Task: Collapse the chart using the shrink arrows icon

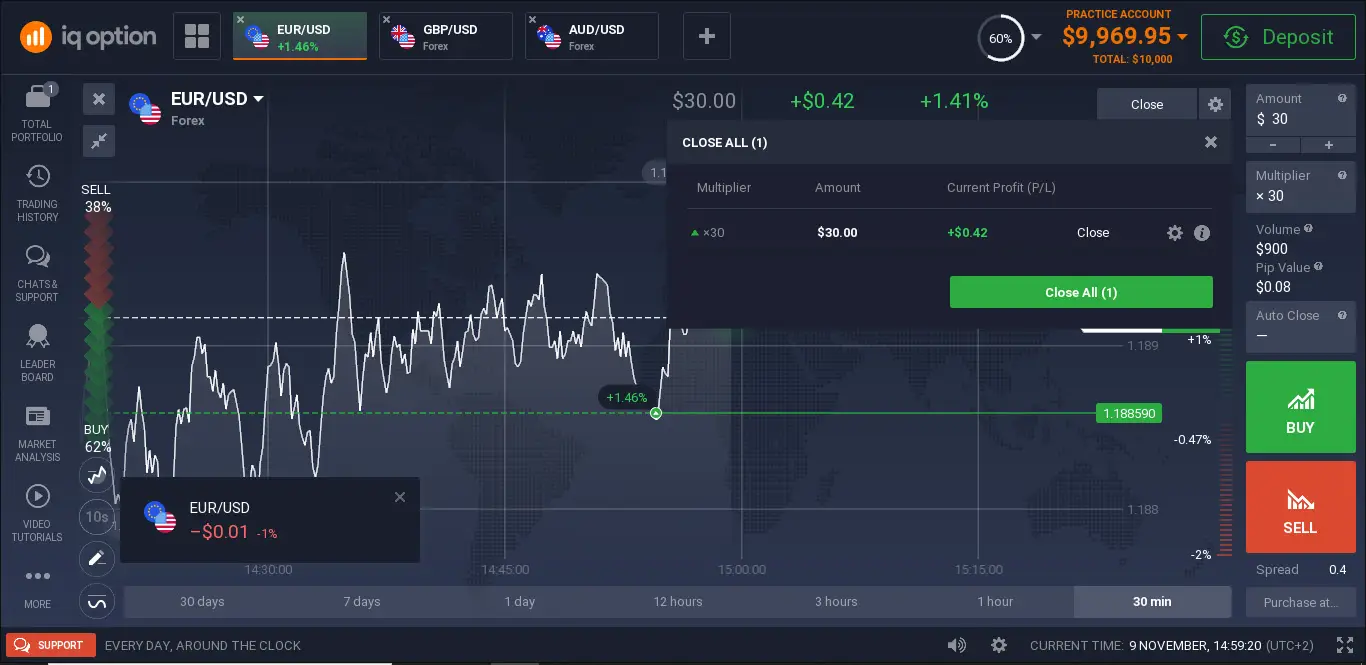Action: pos(98,141)
